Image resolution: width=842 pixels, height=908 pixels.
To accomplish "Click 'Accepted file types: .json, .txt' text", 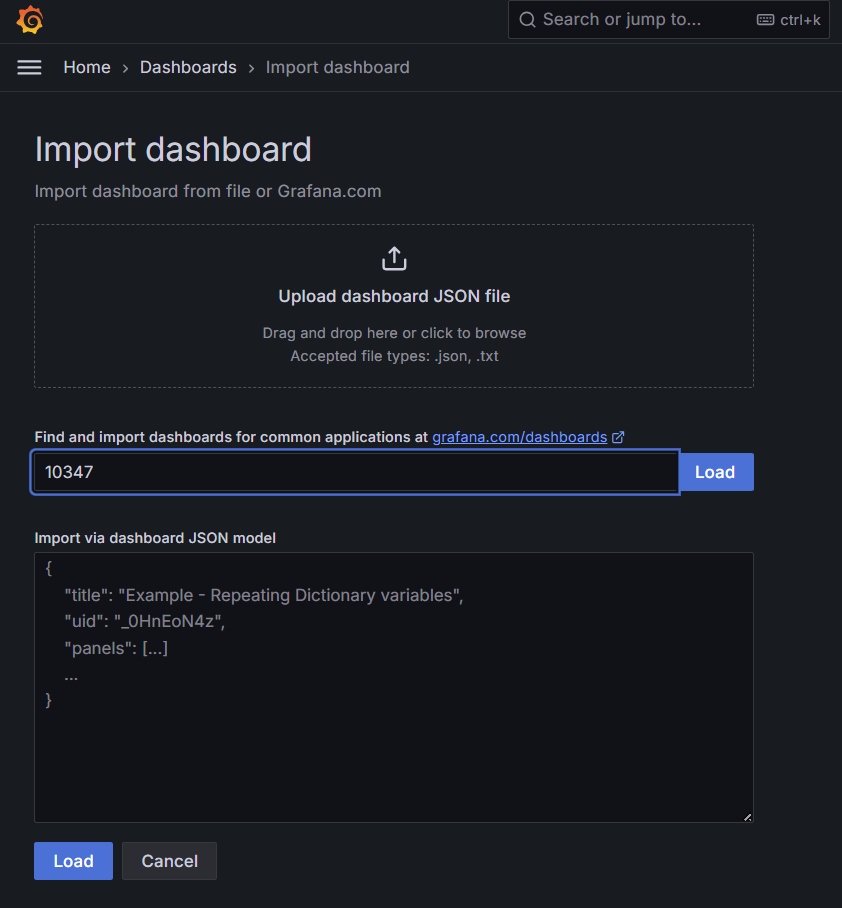I will [394, 356].
